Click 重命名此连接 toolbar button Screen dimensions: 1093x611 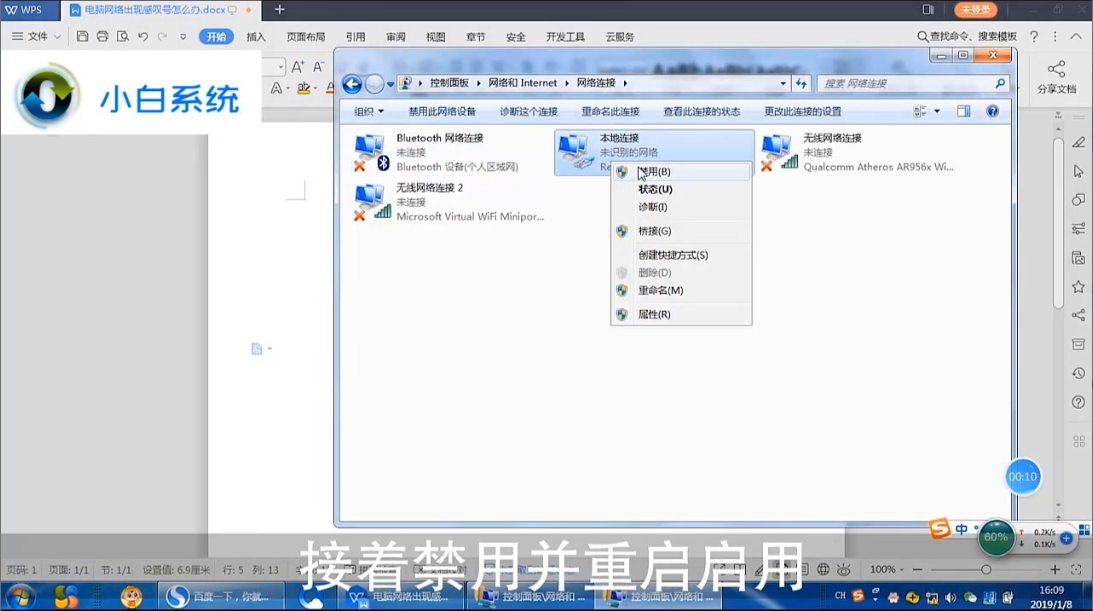pos(611,111)
